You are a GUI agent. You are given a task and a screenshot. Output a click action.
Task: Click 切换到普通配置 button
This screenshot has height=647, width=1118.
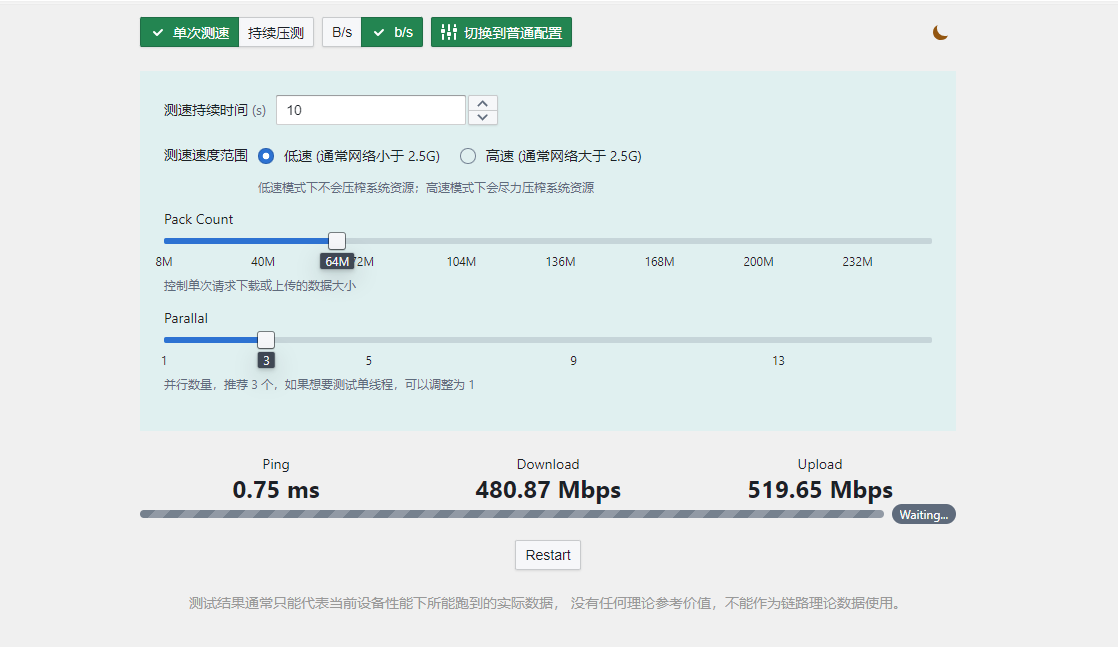tap(501, 33)
